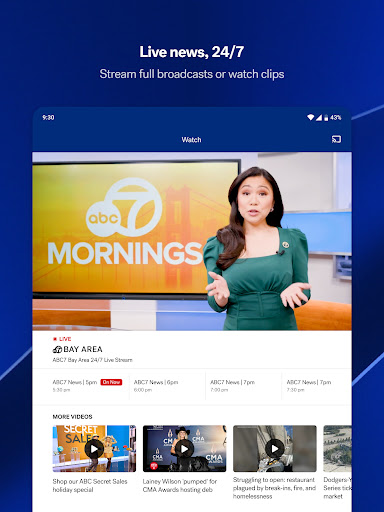Tap the cellular signal icon
The image size is (384, 512).
click(319, 117)
